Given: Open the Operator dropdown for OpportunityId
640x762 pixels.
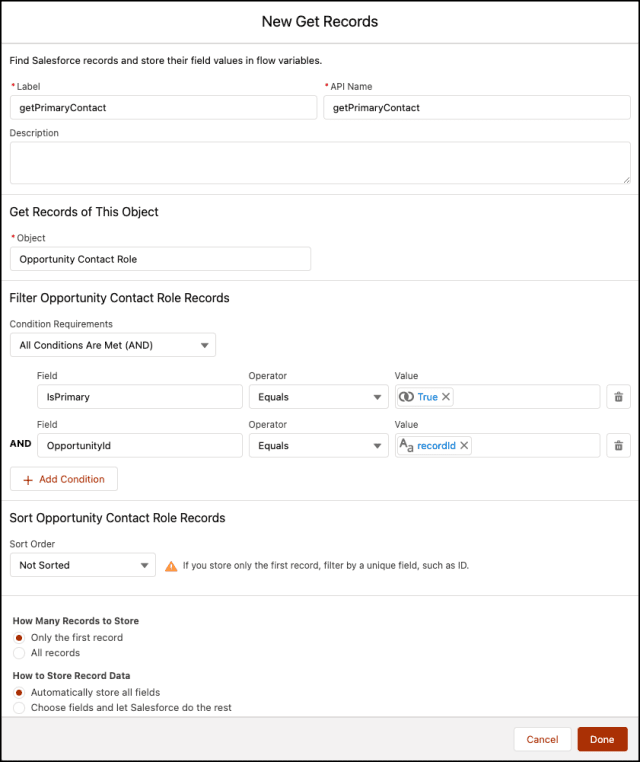Looking at the screenshot, I should (x=319, y=445).
